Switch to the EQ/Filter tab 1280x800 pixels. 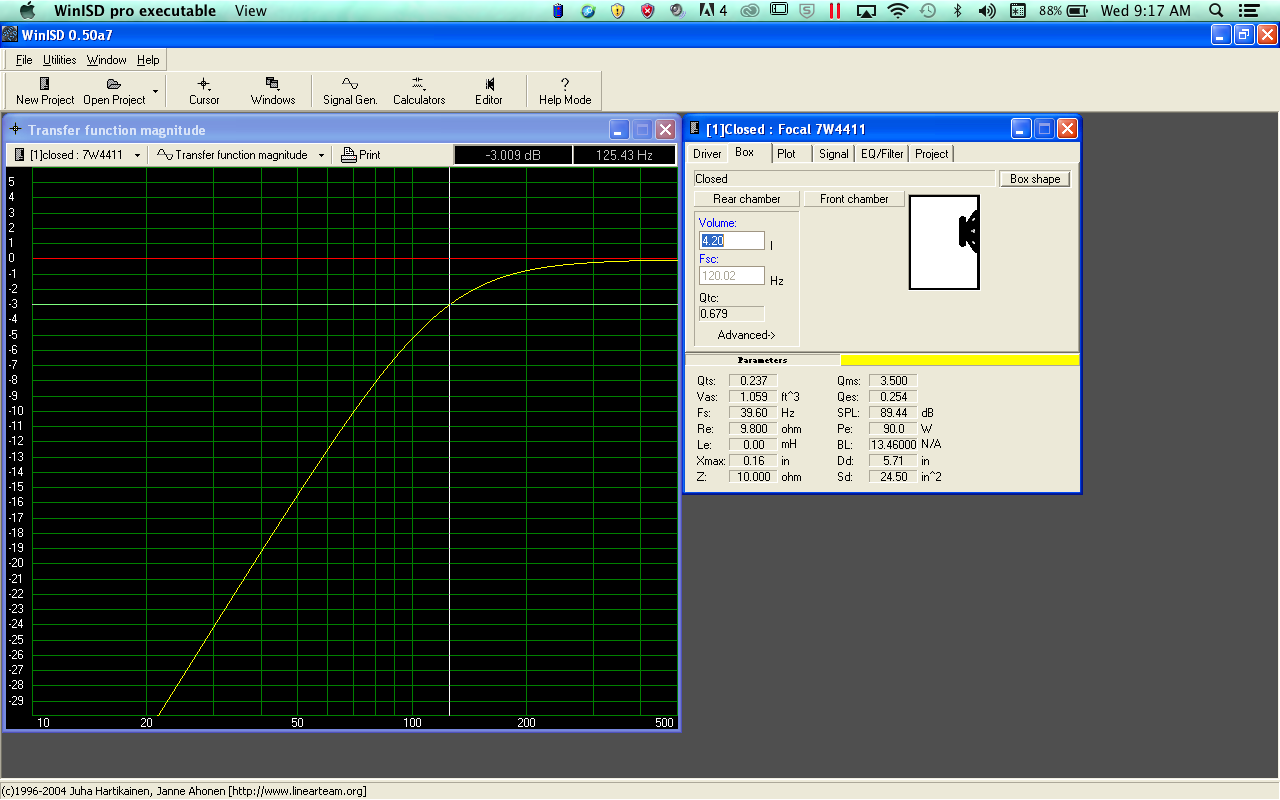tap(882, 153)
